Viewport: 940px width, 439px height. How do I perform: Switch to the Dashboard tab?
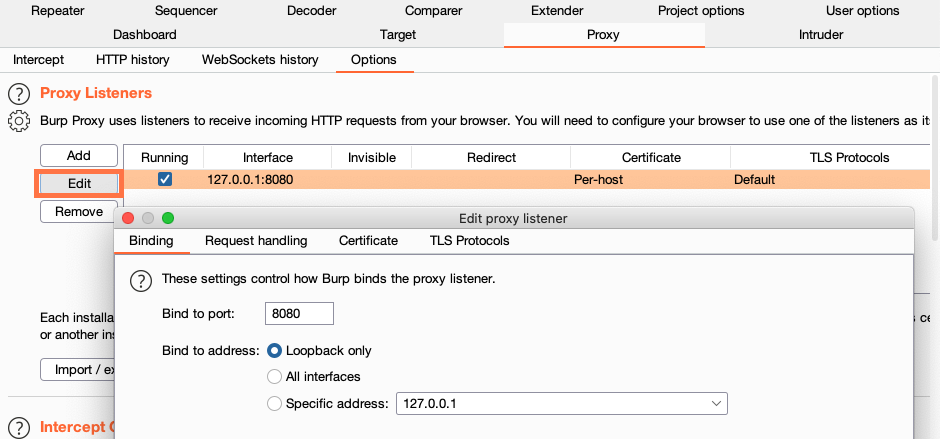[x=144, y=35]
